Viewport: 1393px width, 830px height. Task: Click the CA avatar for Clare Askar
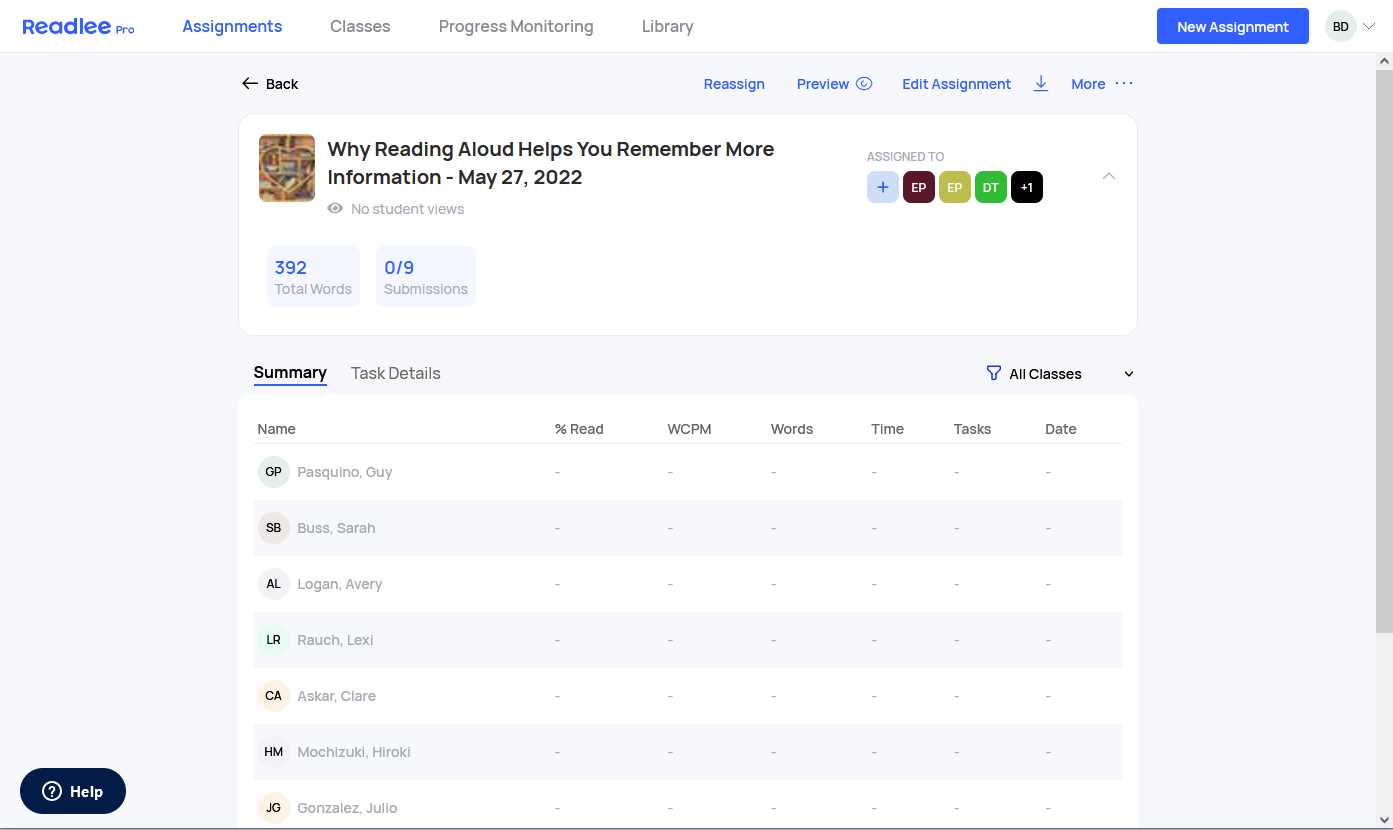[274, 696]
